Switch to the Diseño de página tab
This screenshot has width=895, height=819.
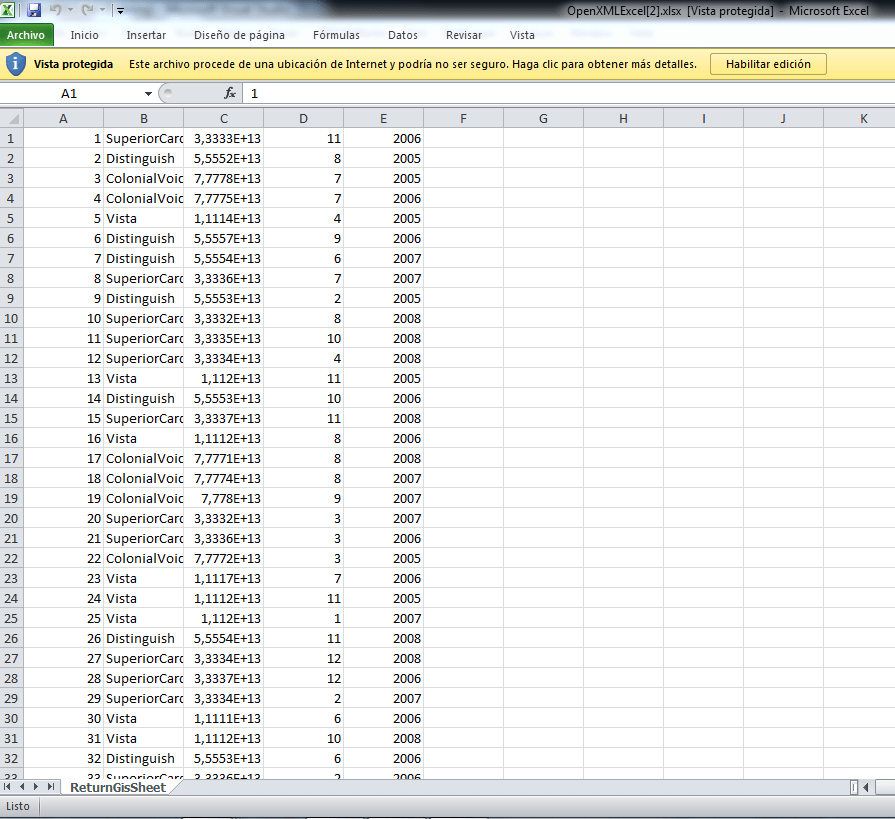pos(239,35)
